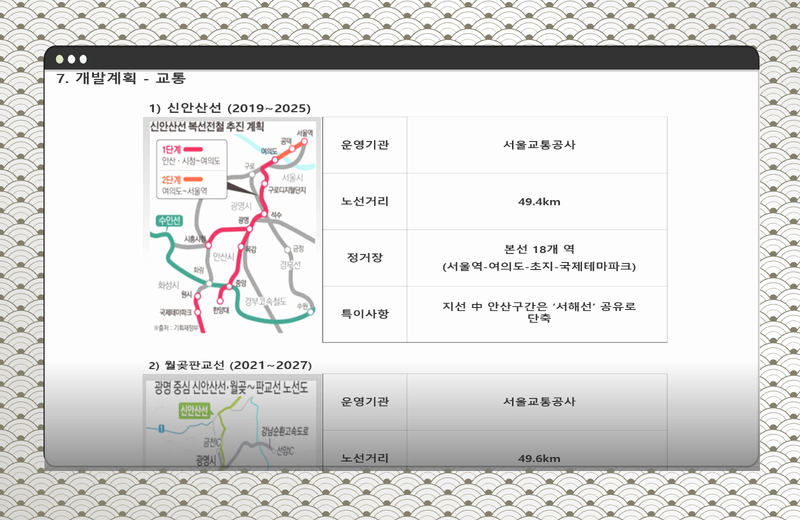Click the green 수인선 label on the map
This screenshot has height=520, width=800.
pyautogui.click(x=169, y=220)
